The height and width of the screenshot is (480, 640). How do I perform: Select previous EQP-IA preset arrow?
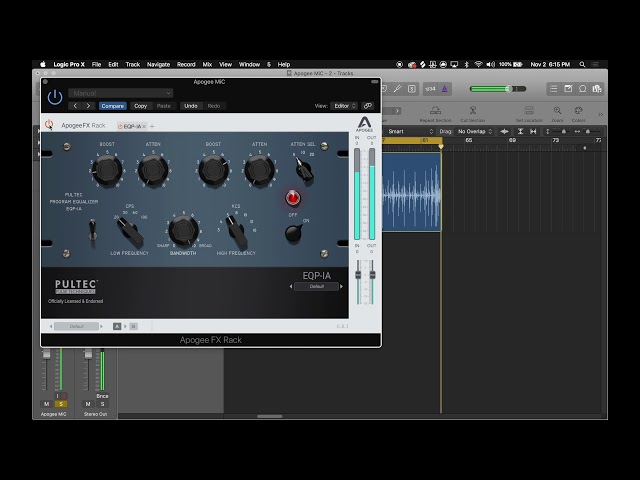coord(291,287)
